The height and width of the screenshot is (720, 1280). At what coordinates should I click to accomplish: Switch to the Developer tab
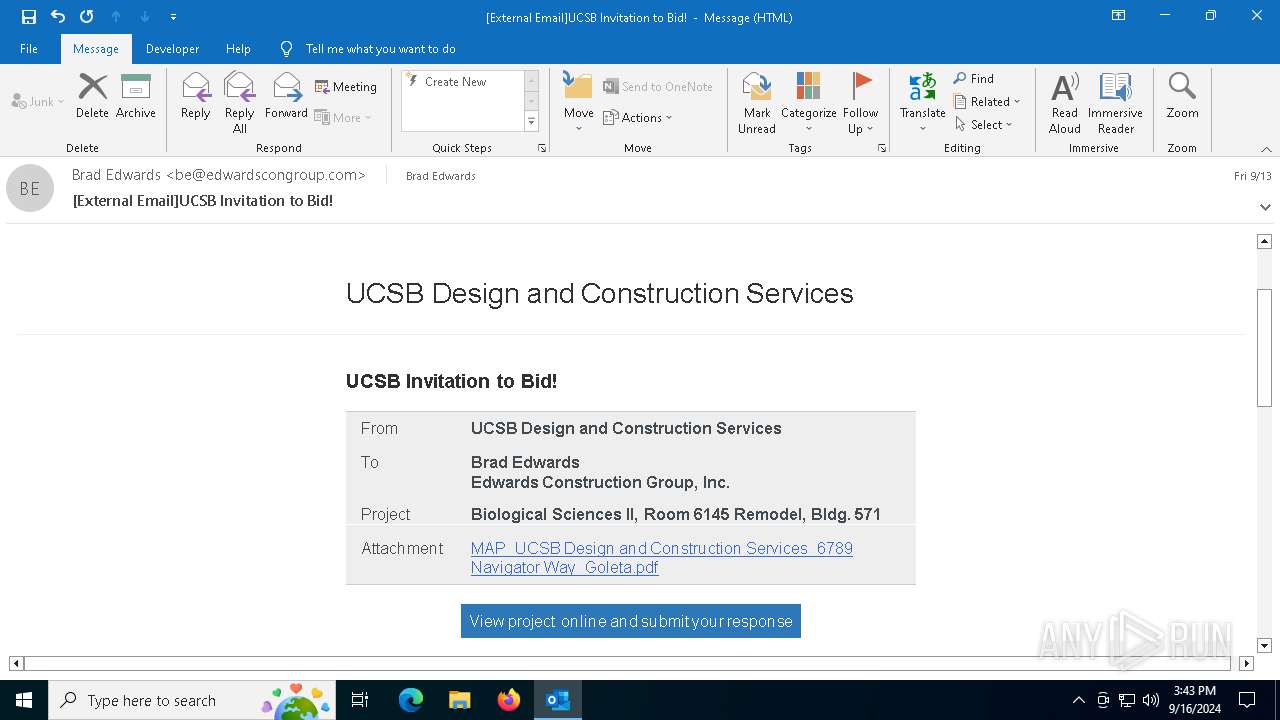(172, 49)
